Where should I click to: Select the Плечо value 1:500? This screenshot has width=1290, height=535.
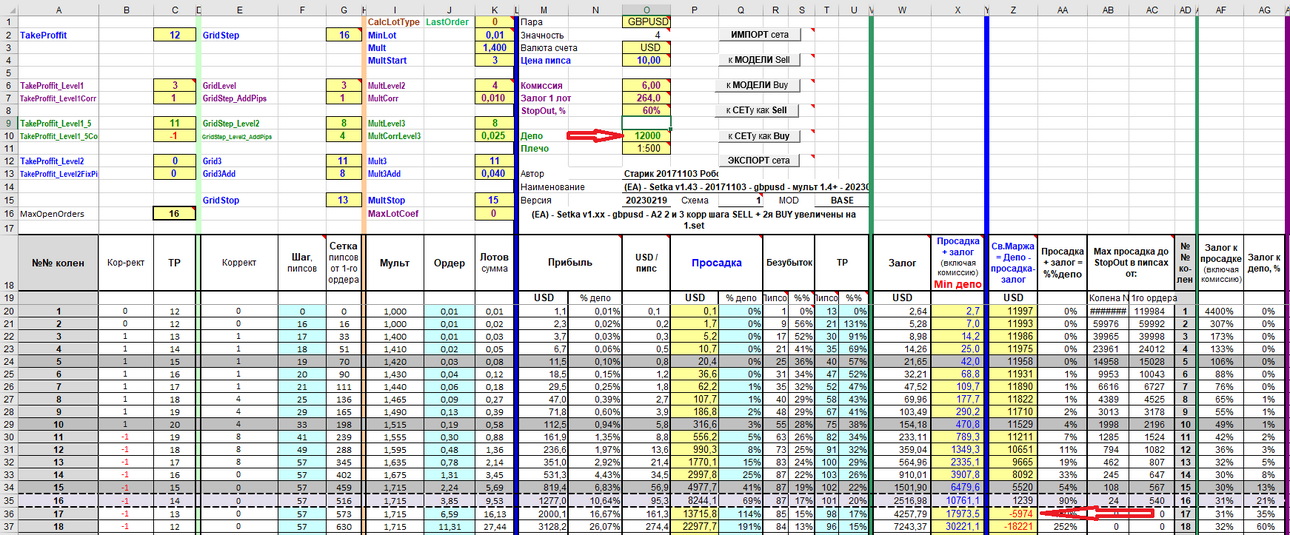click(646, 148)
